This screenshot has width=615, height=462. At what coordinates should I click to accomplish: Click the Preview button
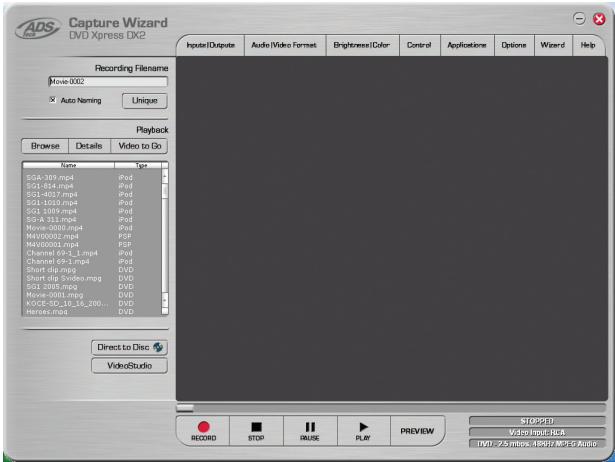tap(417, 431)
